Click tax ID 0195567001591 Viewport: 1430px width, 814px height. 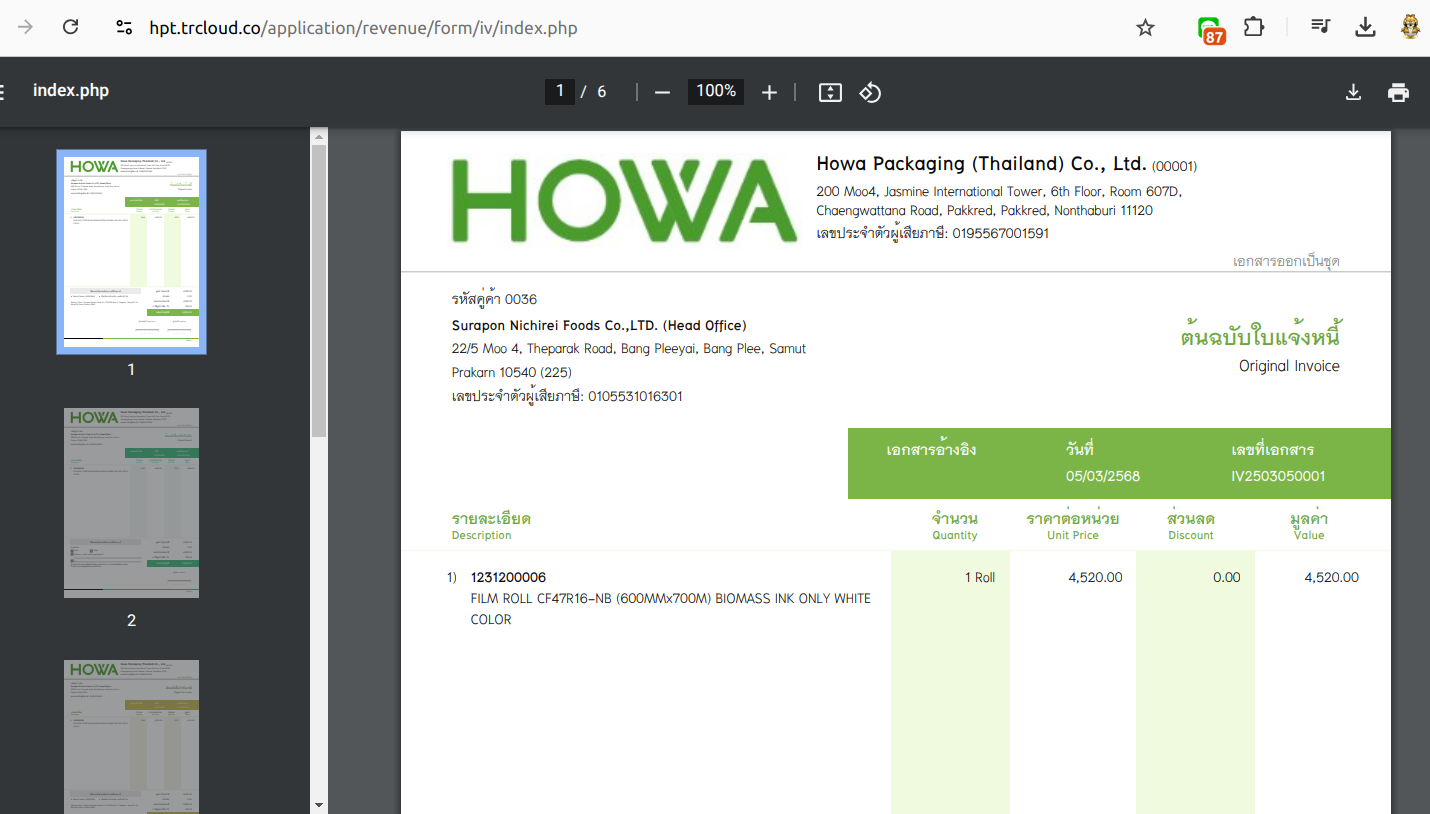[x=1001, y=234]
